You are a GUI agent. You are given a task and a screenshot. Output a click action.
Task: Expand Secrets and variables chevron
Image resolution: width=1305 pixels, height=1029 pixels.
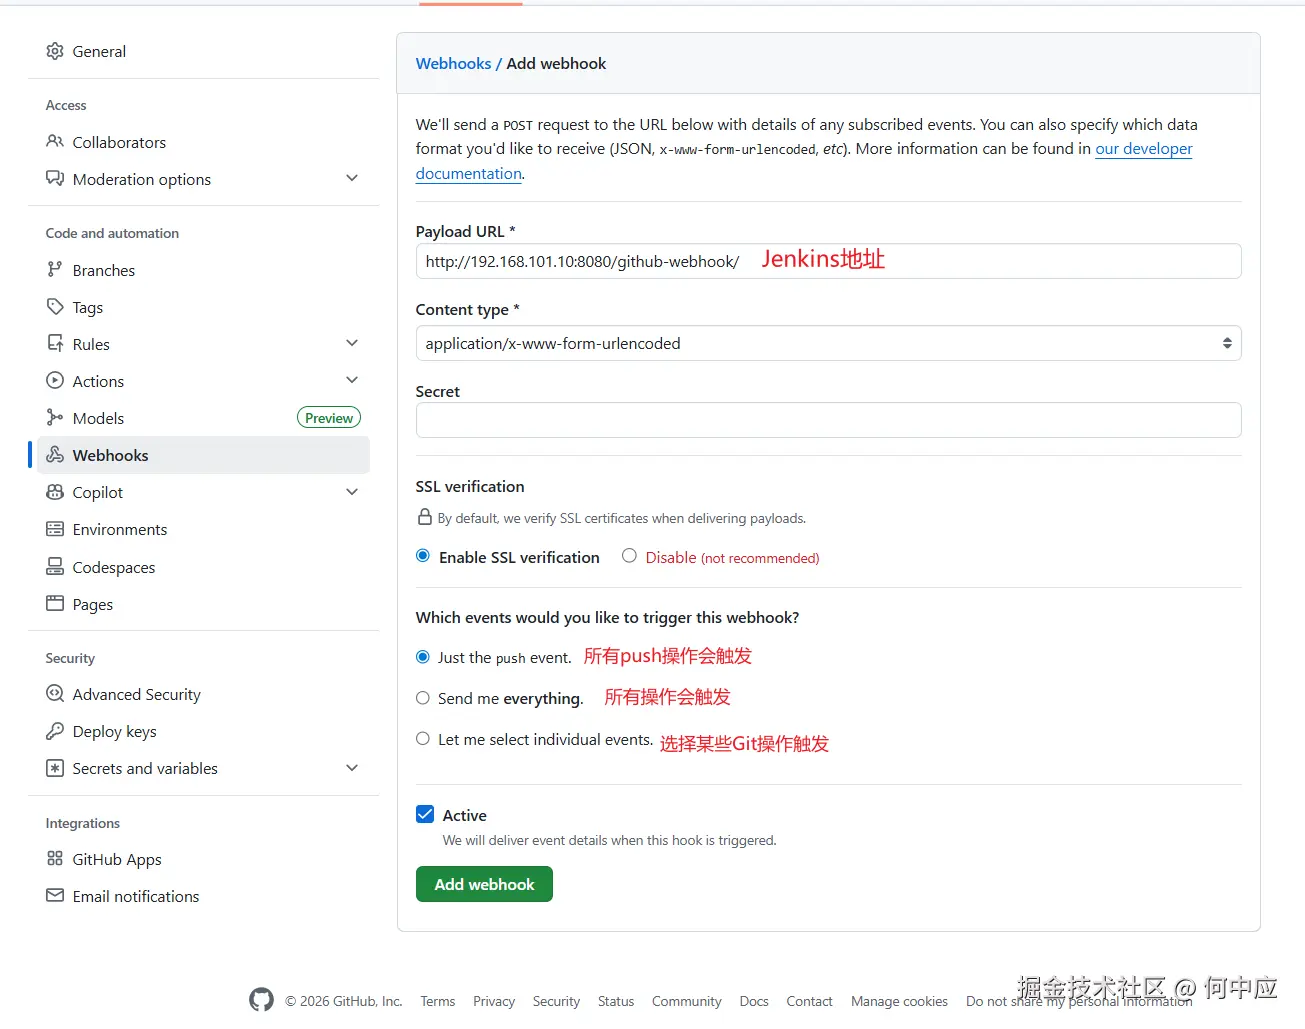[352, 768]
